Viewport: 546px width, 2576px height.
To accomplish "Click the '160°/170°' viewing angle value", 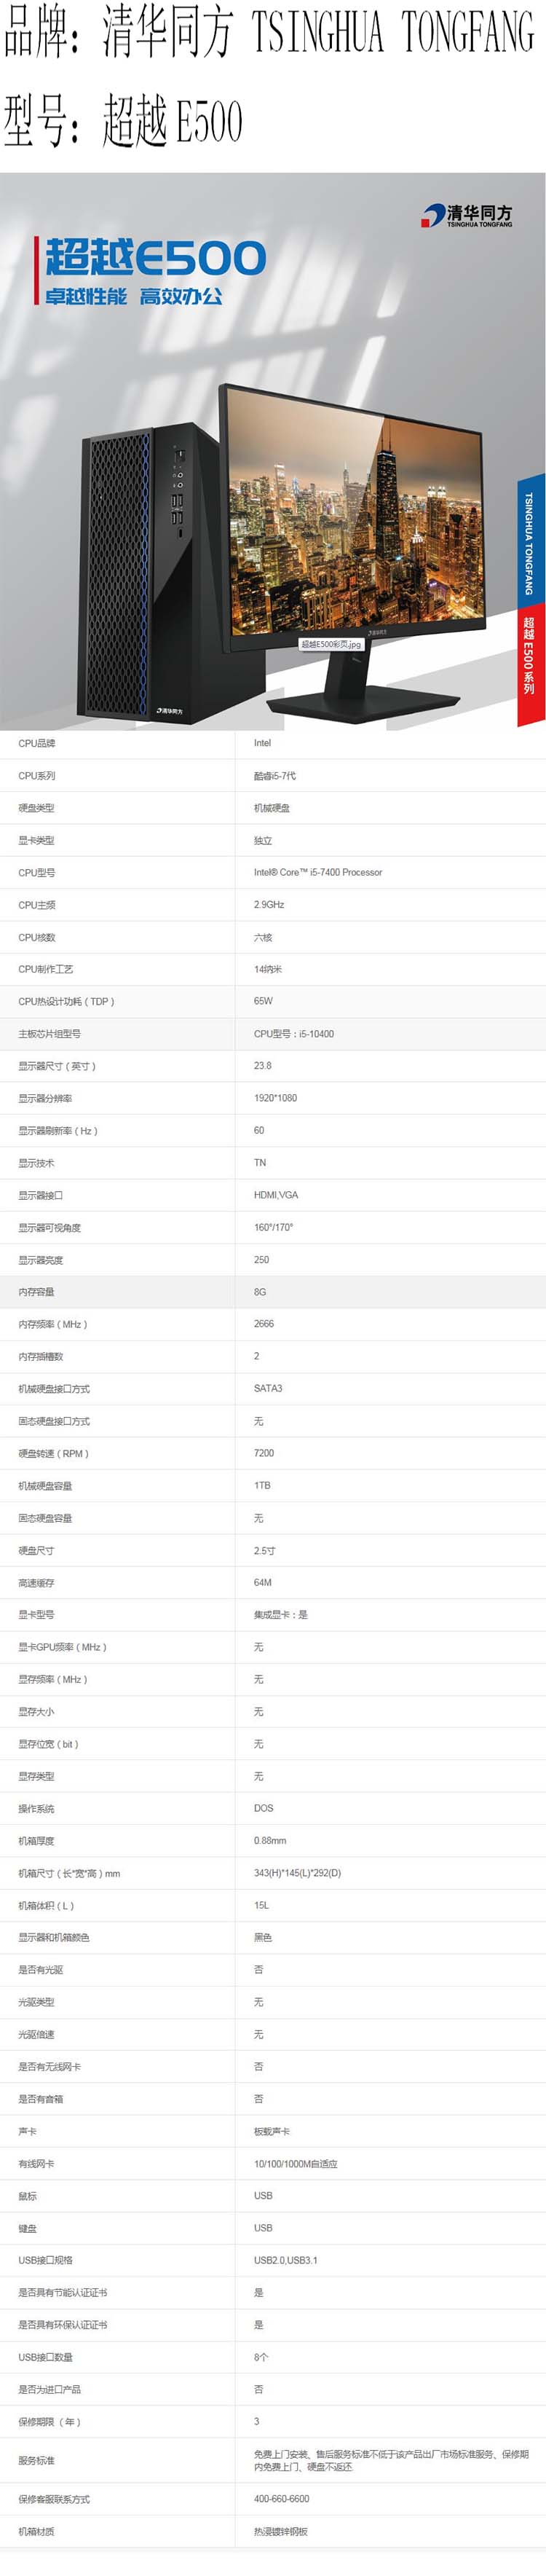I will (273, 1227).
